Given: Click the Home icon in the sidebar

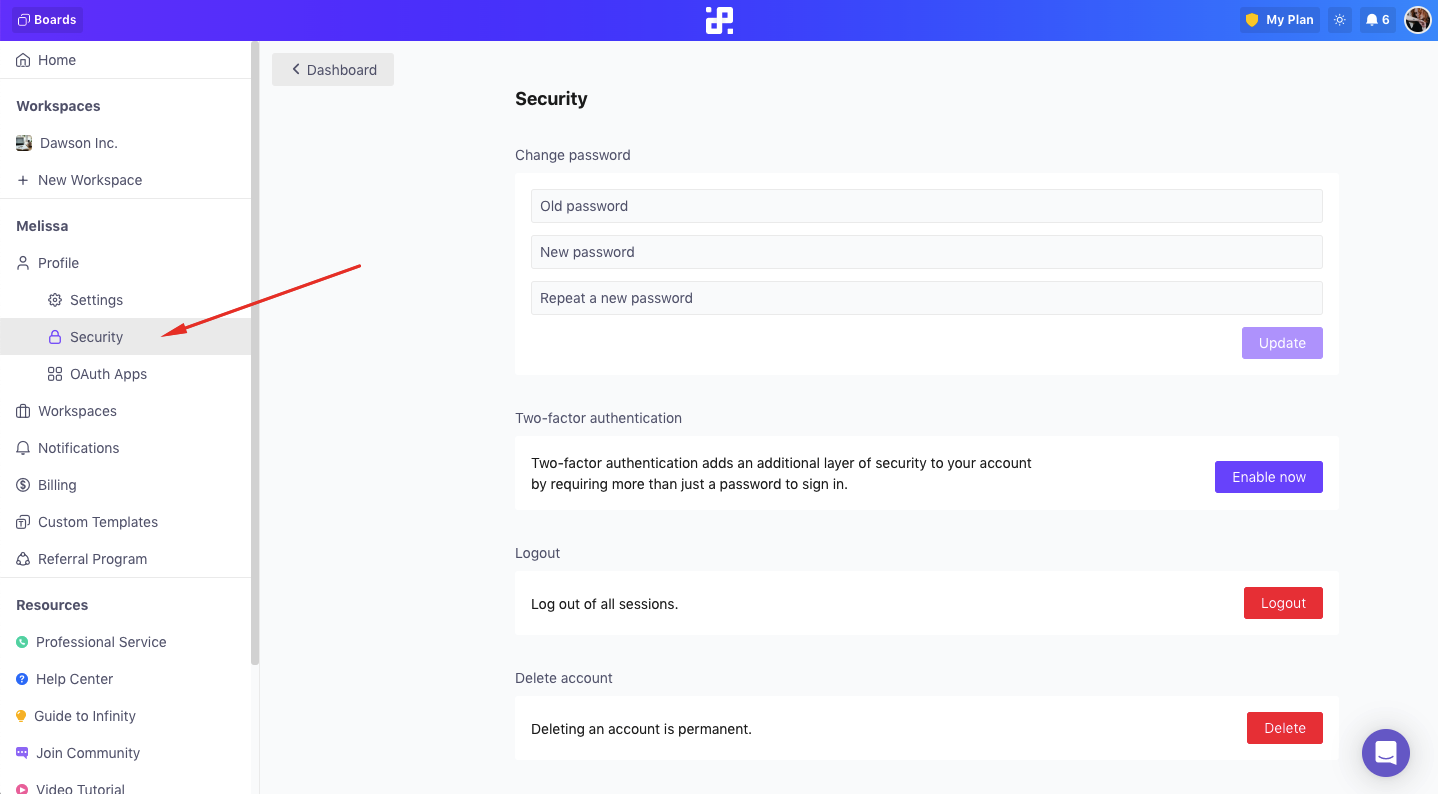Looking at the screenshot, I should pos(23,60).
